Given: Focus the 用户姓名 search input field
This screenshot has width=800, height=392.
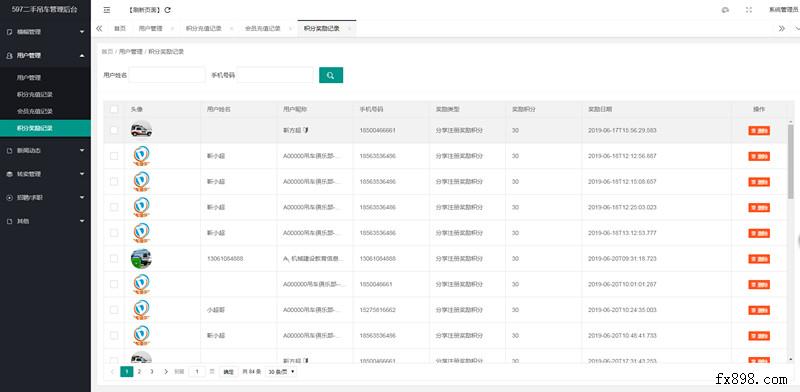Looking at the screenshot, I should coord(167,75).
